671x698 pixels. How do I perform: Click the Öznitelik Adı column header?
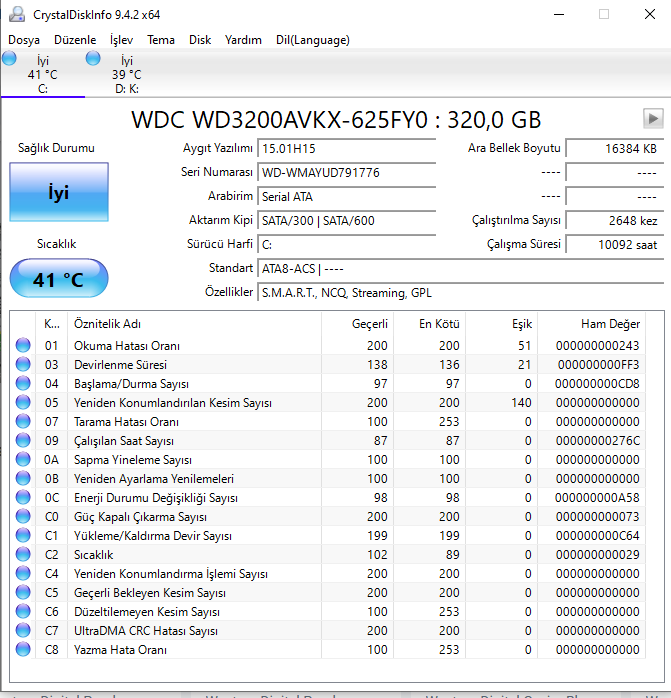(194, 324)
